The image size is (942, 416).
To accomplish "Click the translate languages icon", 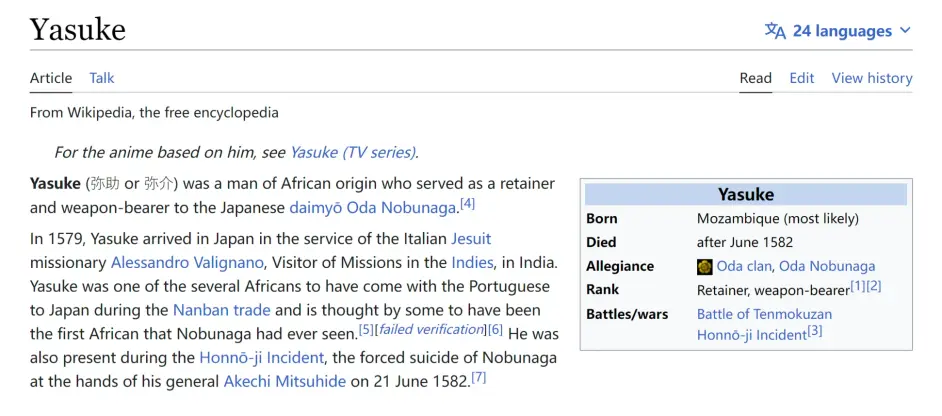I will [x=775, y=31].
